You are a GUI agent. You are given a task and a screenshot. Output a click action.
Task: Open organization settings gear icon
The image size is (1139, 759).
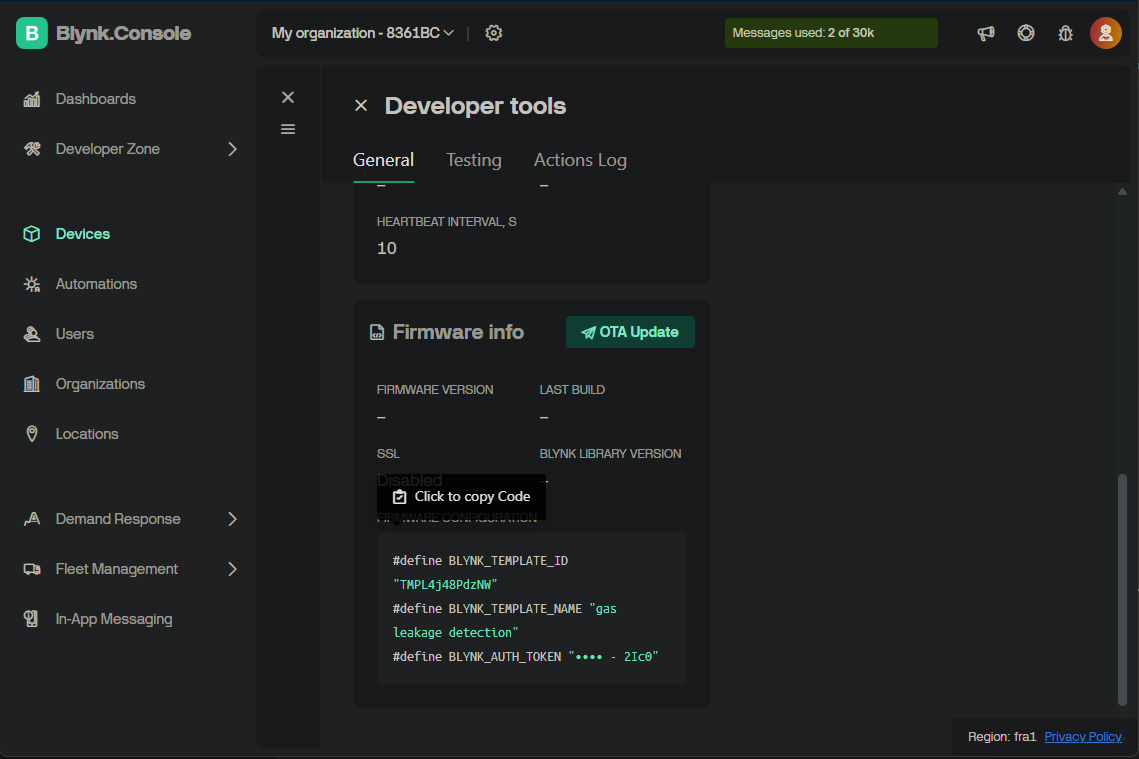493,33
